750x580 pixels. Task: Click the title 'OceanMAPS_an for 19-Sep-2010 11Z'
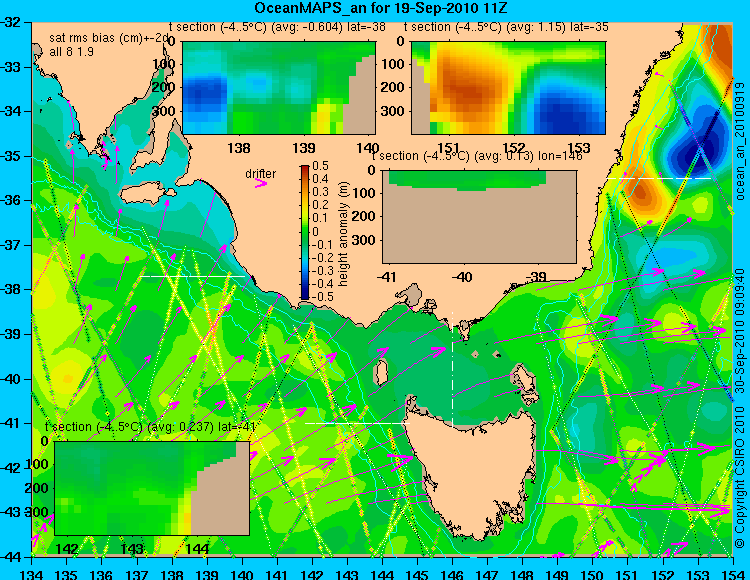[x=380, y=8]
